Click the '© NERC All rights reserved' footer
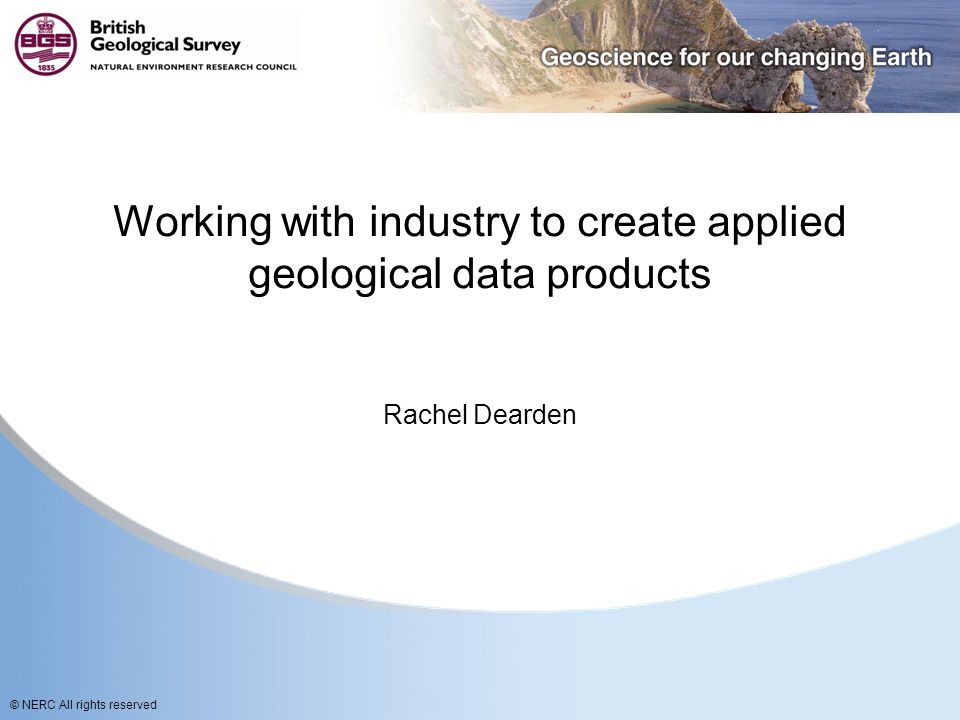Screen dimensions: 960x720 (83, 705)
